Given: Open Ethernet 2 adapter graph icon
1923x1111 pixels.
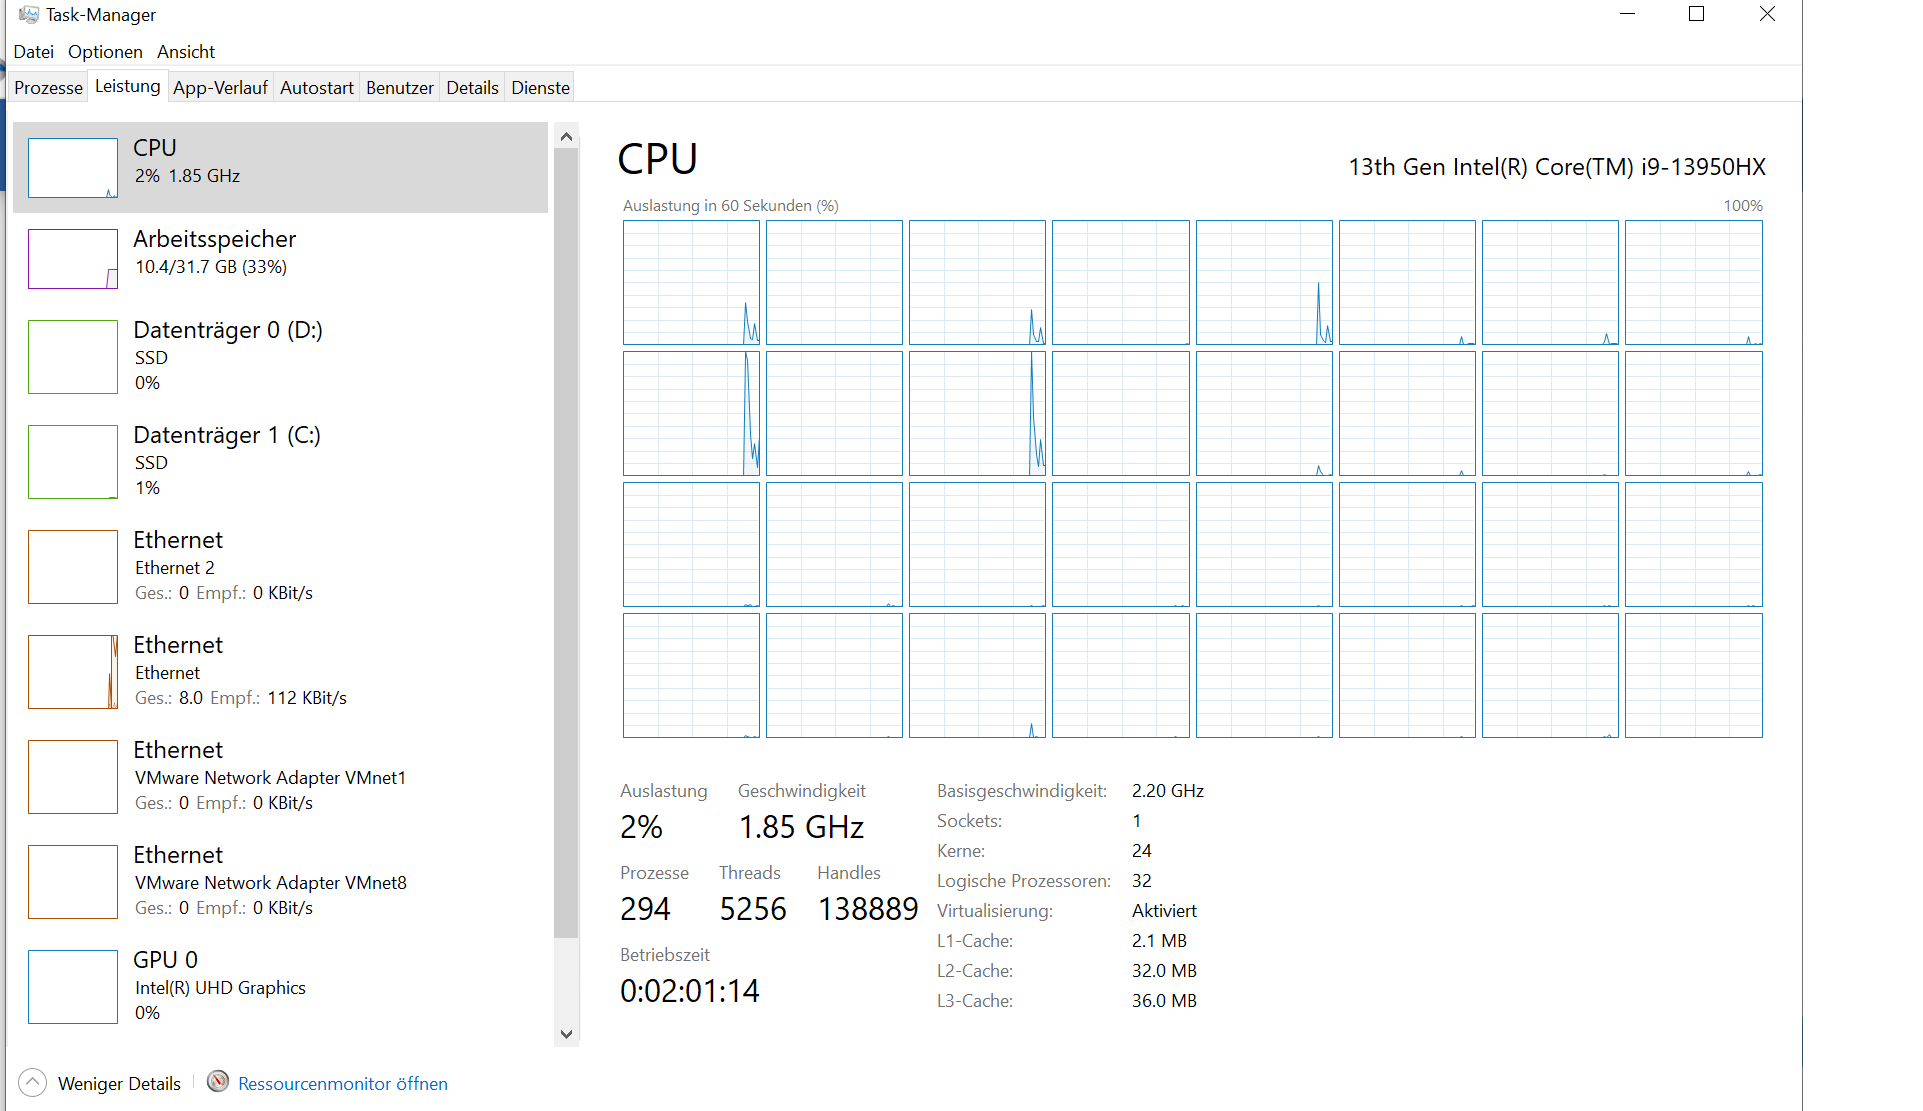Looking at the screenshot, I should pyautogui.click(x=73, y=567).
